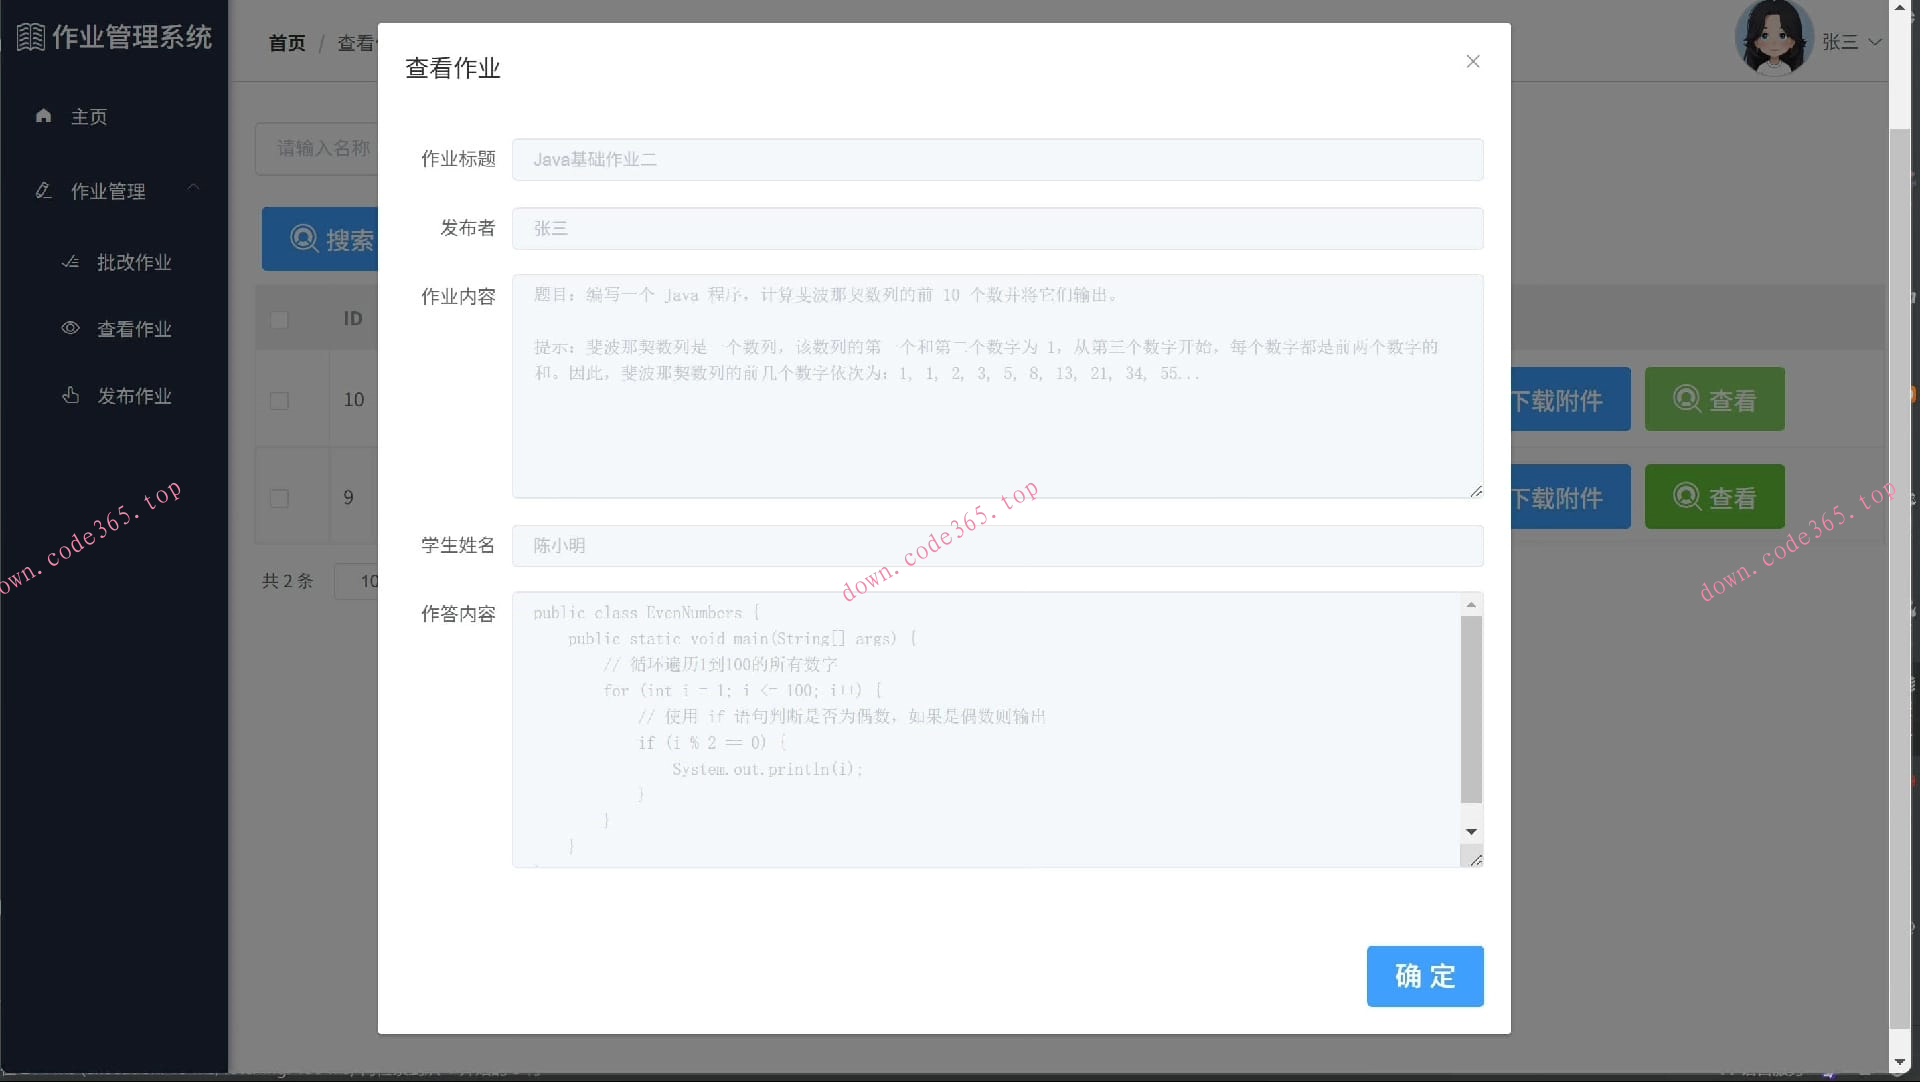Click the pointer icon for 发布作业
The width and height of the screenshot is (1920, 1082).
[70, 395]
